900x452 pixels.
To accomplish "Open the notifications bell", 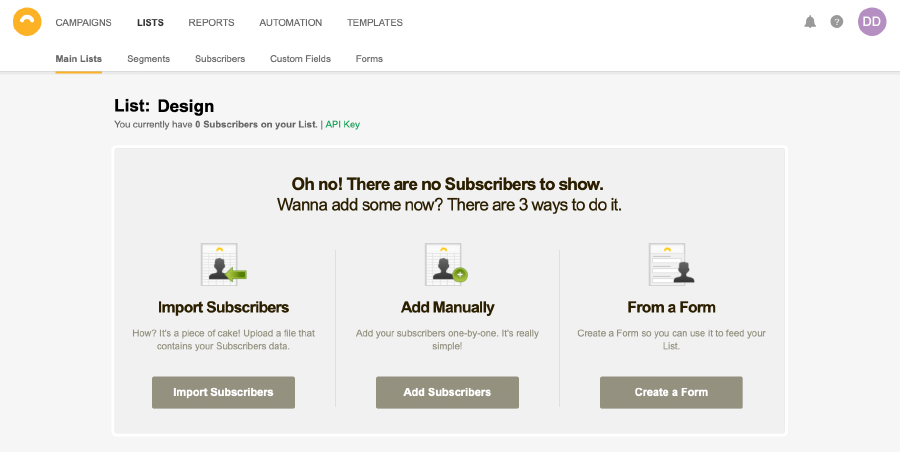I will pos(810,22).
